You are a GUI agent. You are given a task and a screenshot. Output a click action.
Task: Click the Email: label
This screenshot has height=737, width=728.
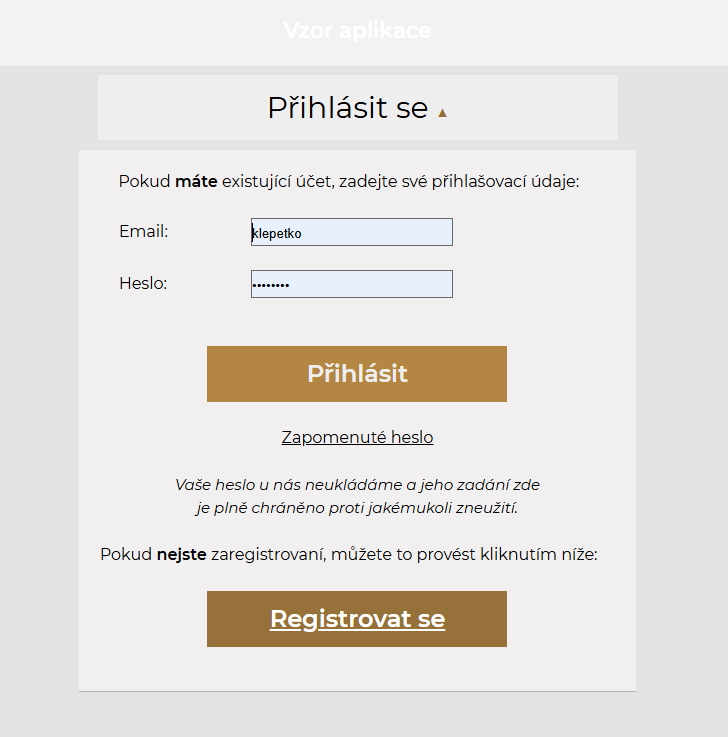point(143,232)
